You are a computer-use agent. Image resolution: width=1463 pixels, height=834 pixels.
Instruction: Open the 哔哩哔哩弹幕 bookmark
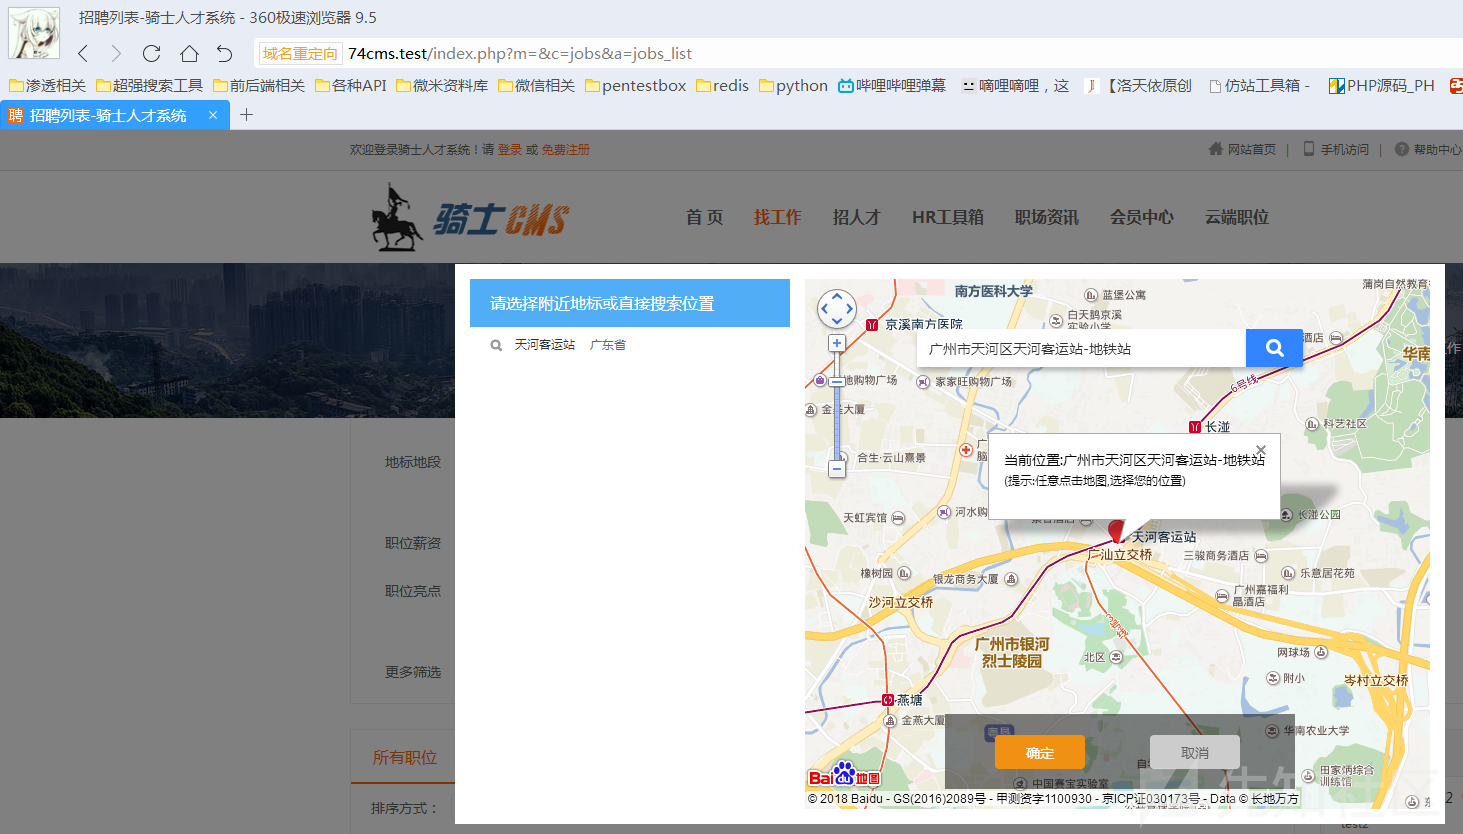pos(892,86)
